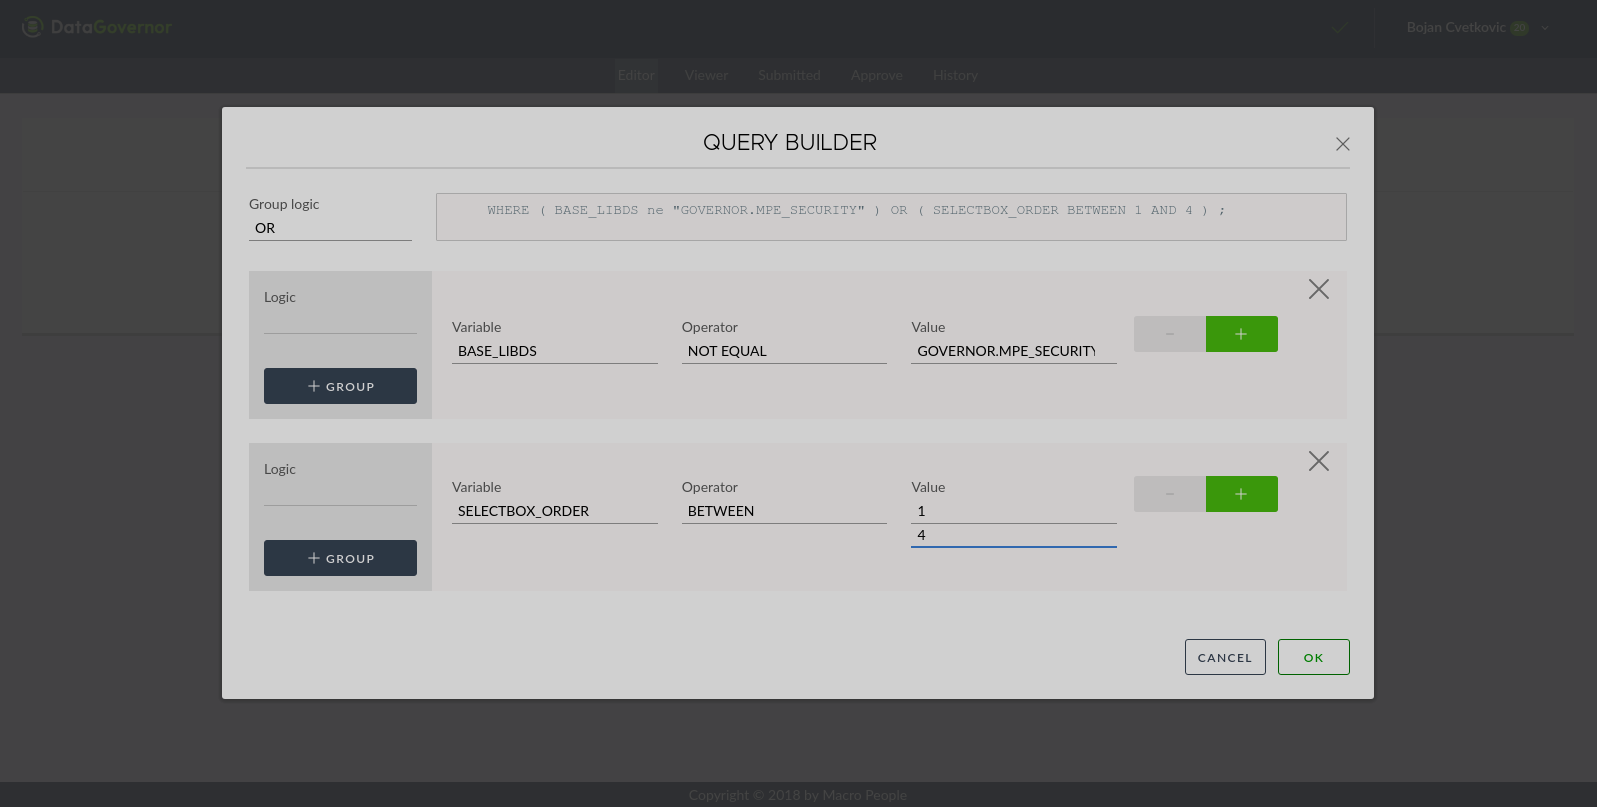The width and height of the screenshot is (1597, 807).
Task: Click the DataGovernor logo icon
Action: [33, 27]
